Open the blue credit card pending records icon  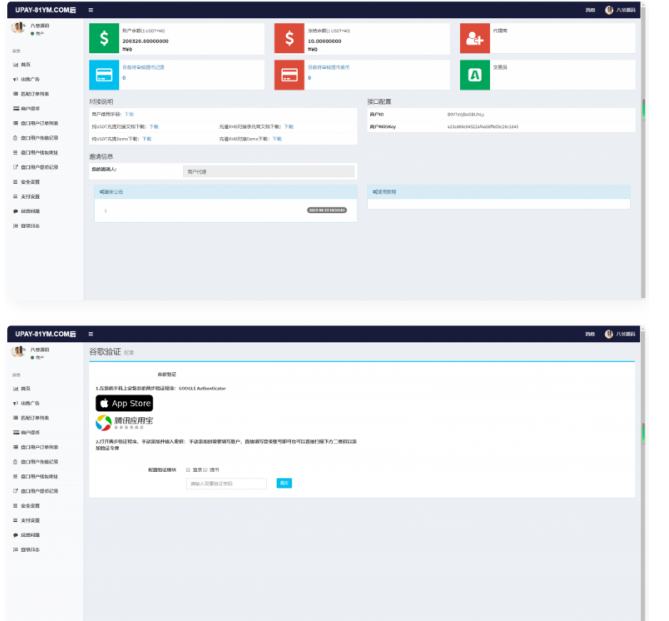point(104,75)
